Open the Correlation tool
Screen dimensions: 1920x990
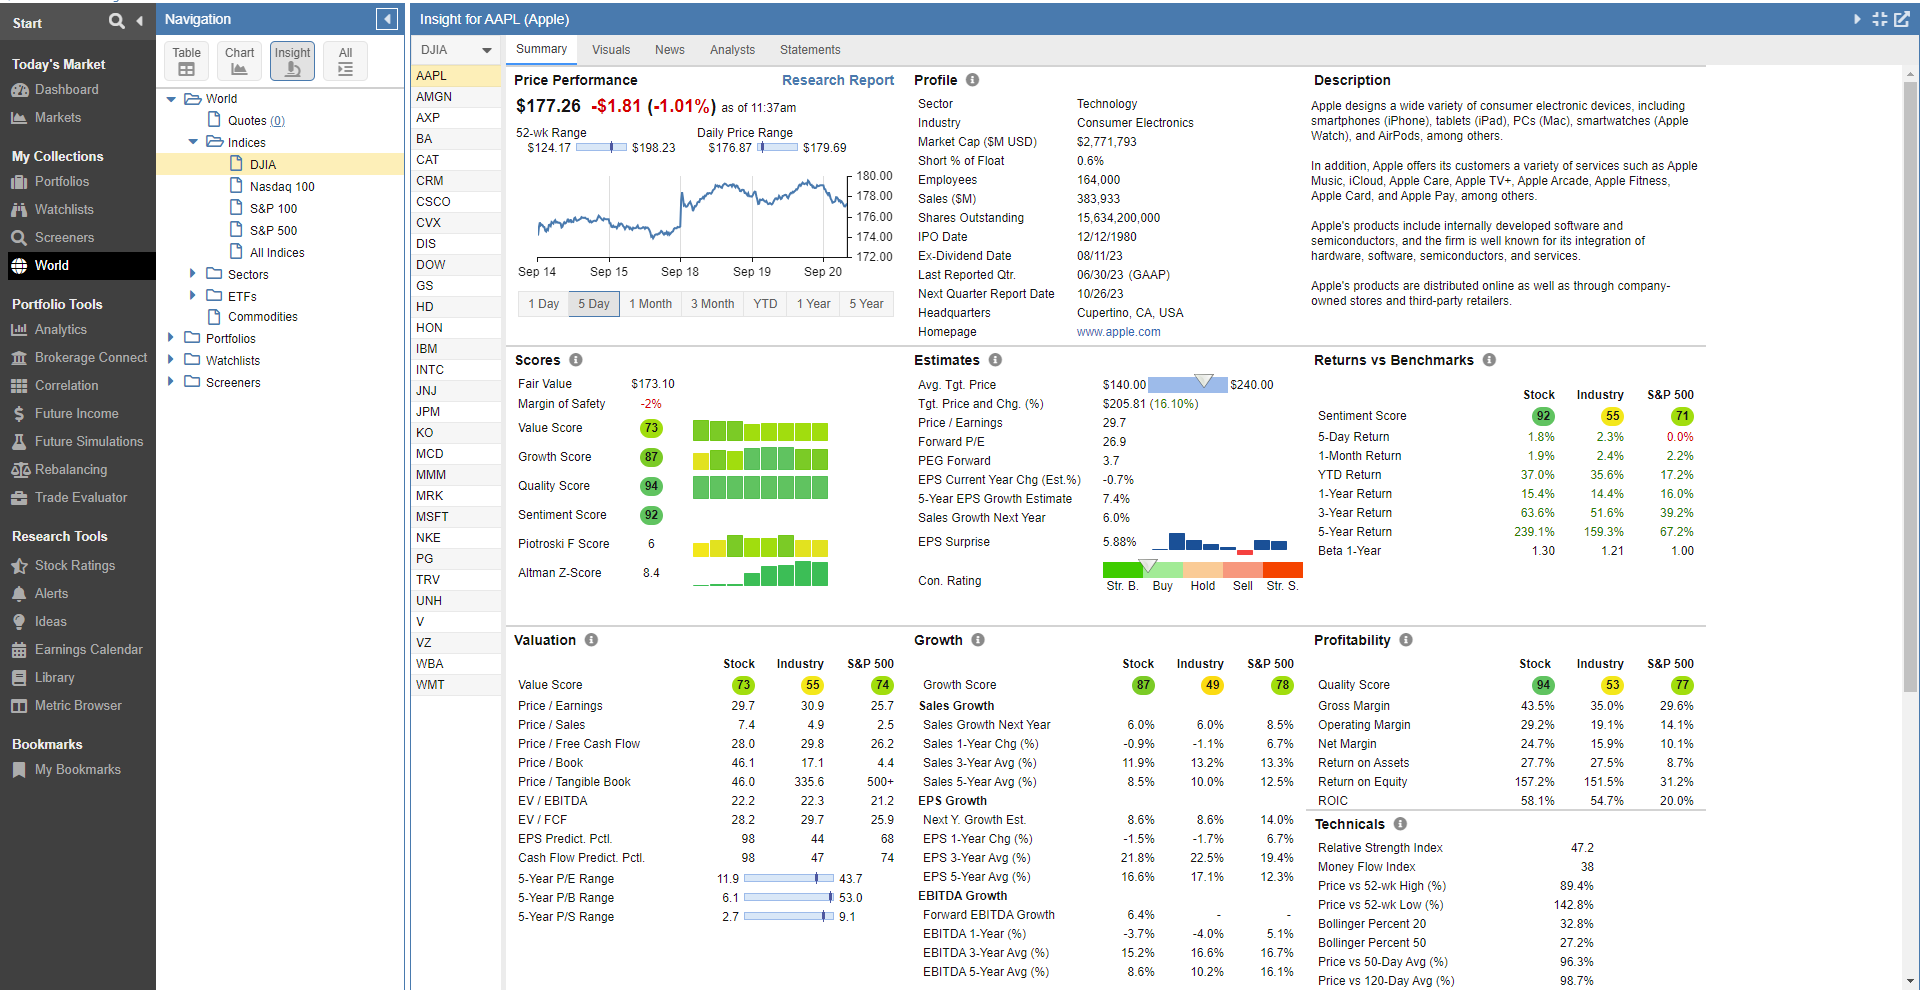pyautogui.click(x=67, y=386)
